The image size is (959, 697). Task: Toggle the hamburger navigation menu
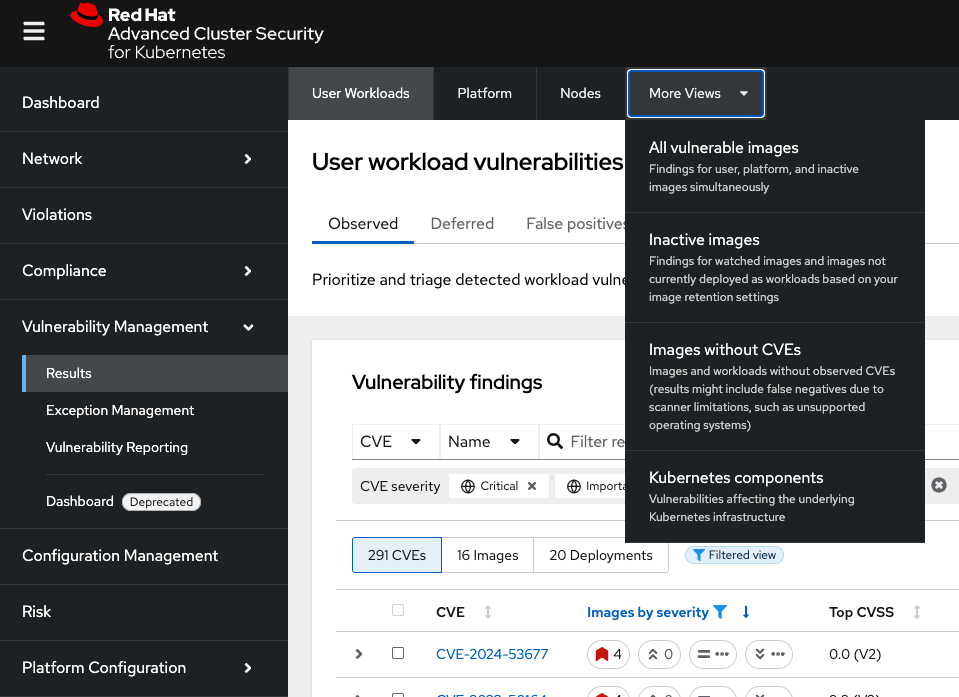point(34,31)
